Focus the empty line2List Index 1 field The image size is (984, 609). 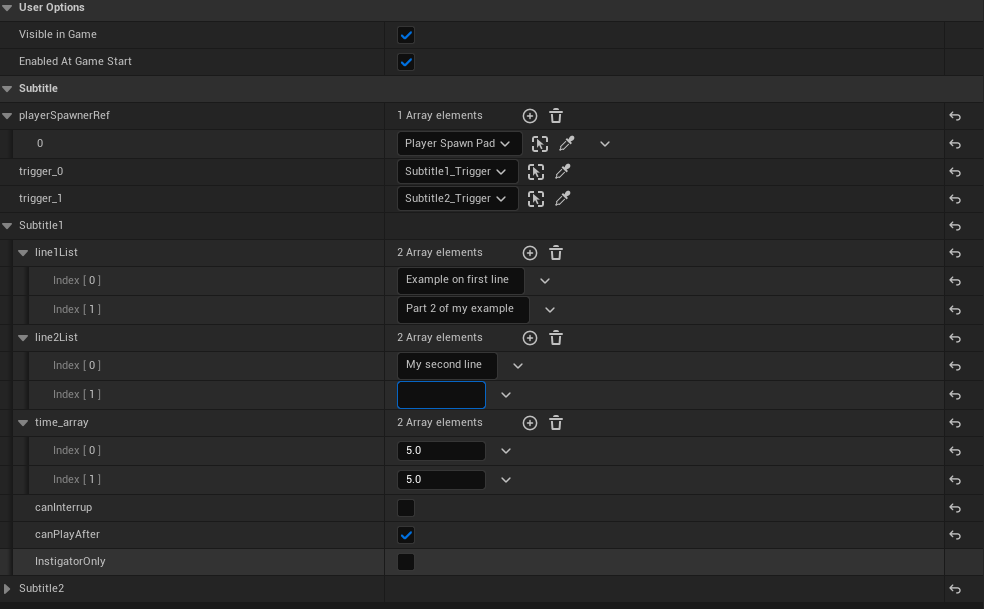click(441, 395)
